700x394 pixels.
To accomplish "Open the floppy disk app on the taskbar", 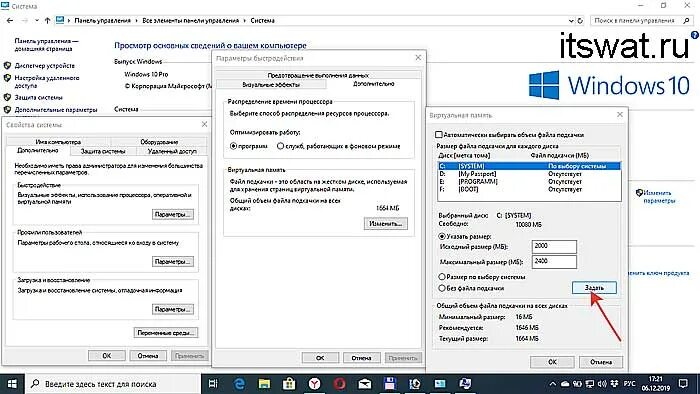I will (x=390, y=384).
